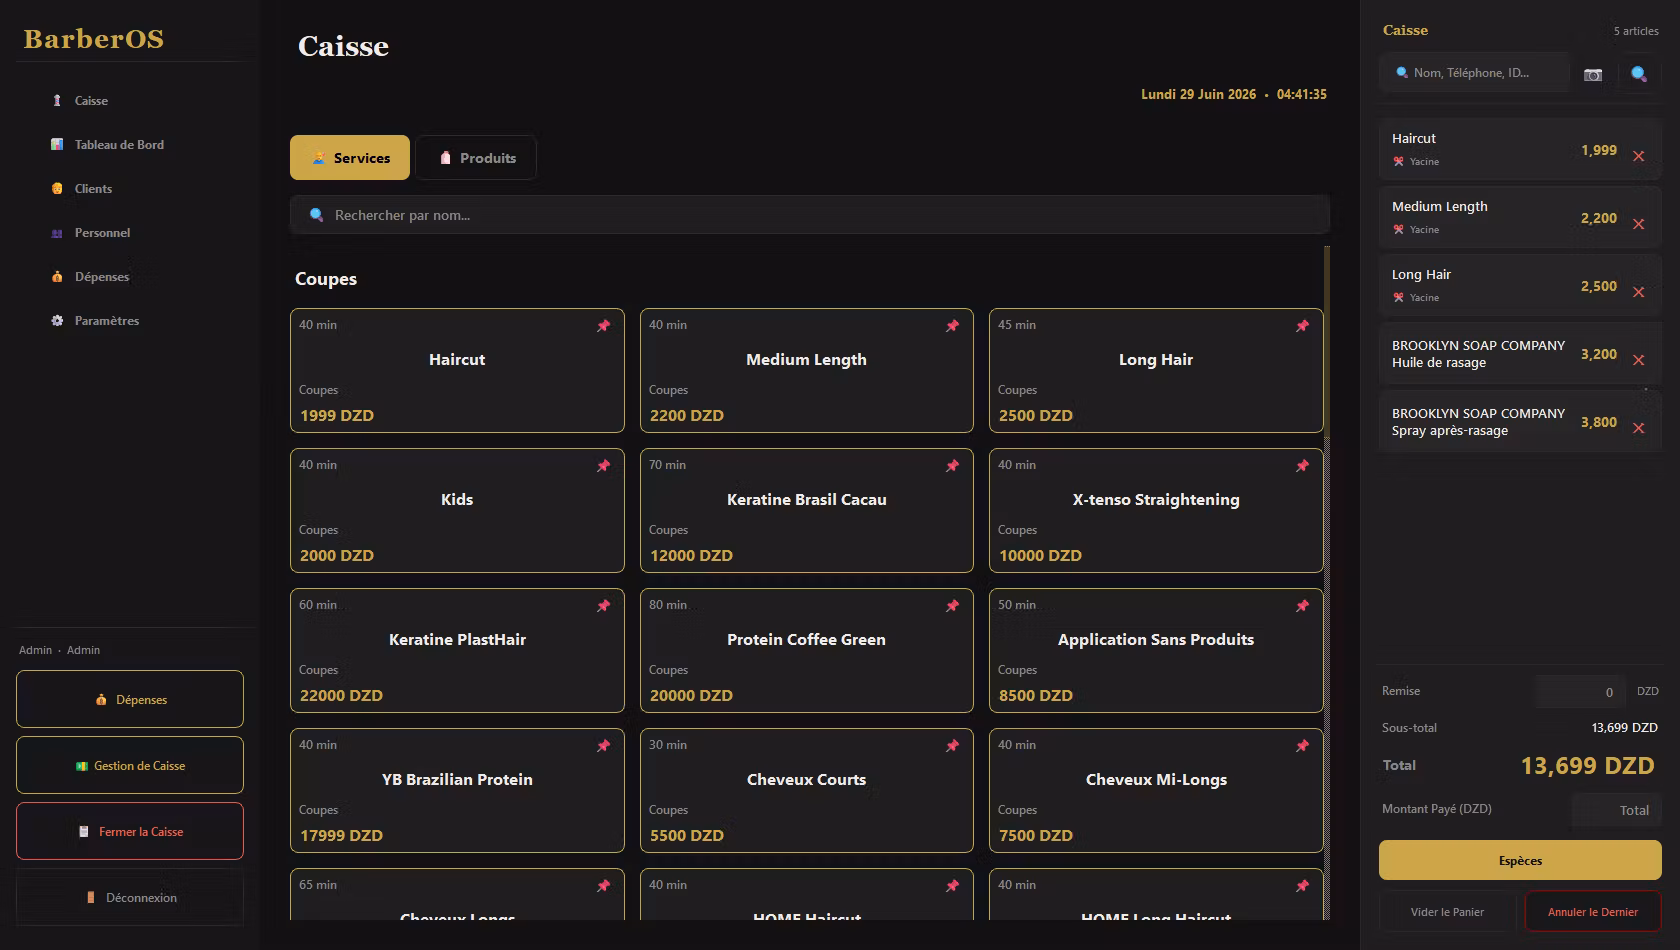The height and width of the screenshot is (950, 1680).
Task: Pin the X-tenso Straightening card
Action: [x=1302, y=466]
